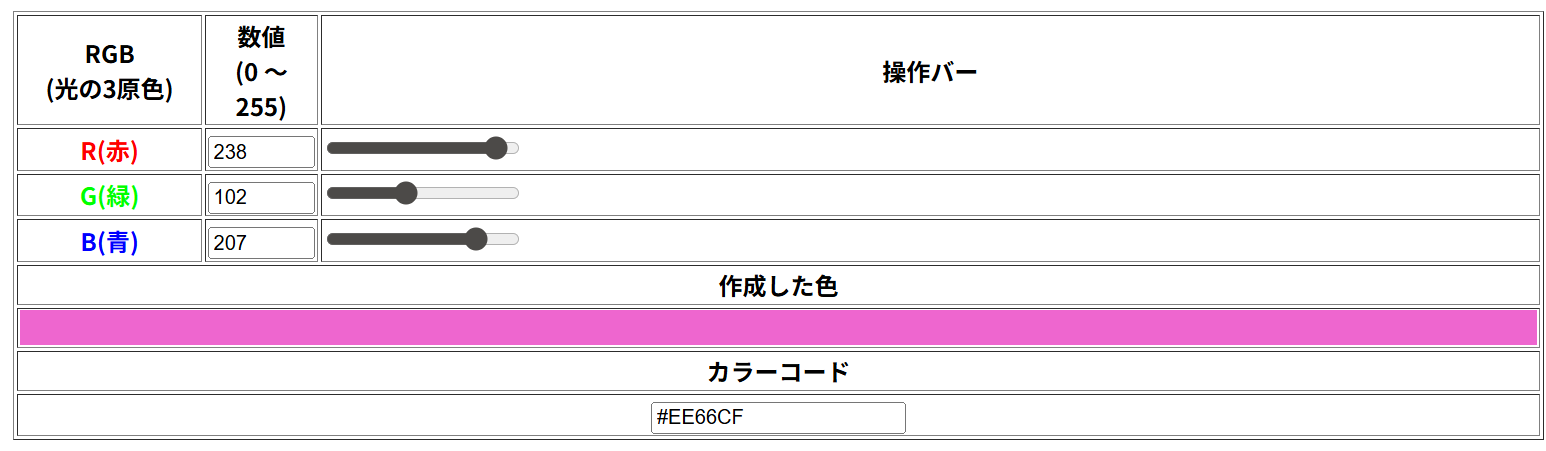Click the 作成した色 heading
Viewport: 1546px width, 451px height.
tap(778, 286)
